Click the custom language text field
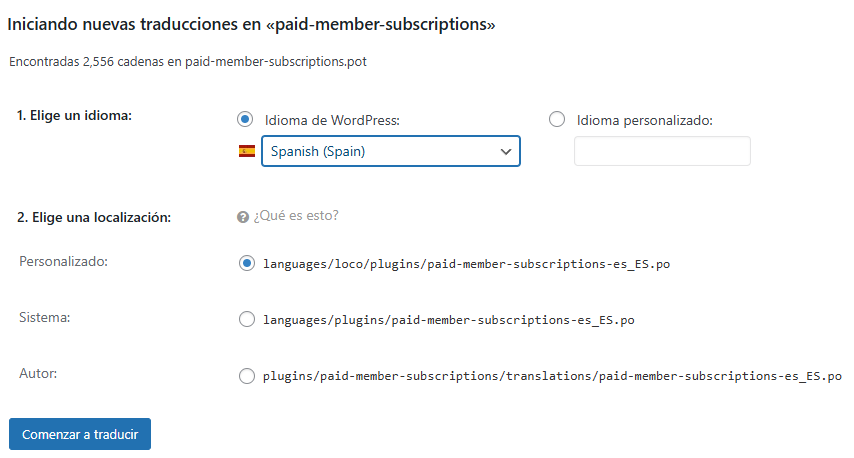Screen dimensions: 854x458 click(662, 151)
